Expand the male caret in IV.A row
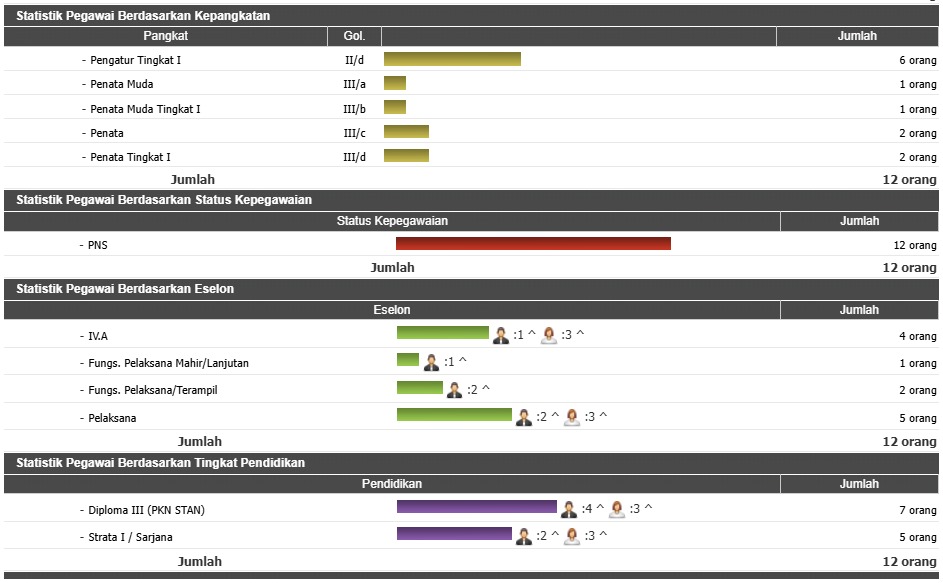Screen dimensions: 943x583 point(532,336)
